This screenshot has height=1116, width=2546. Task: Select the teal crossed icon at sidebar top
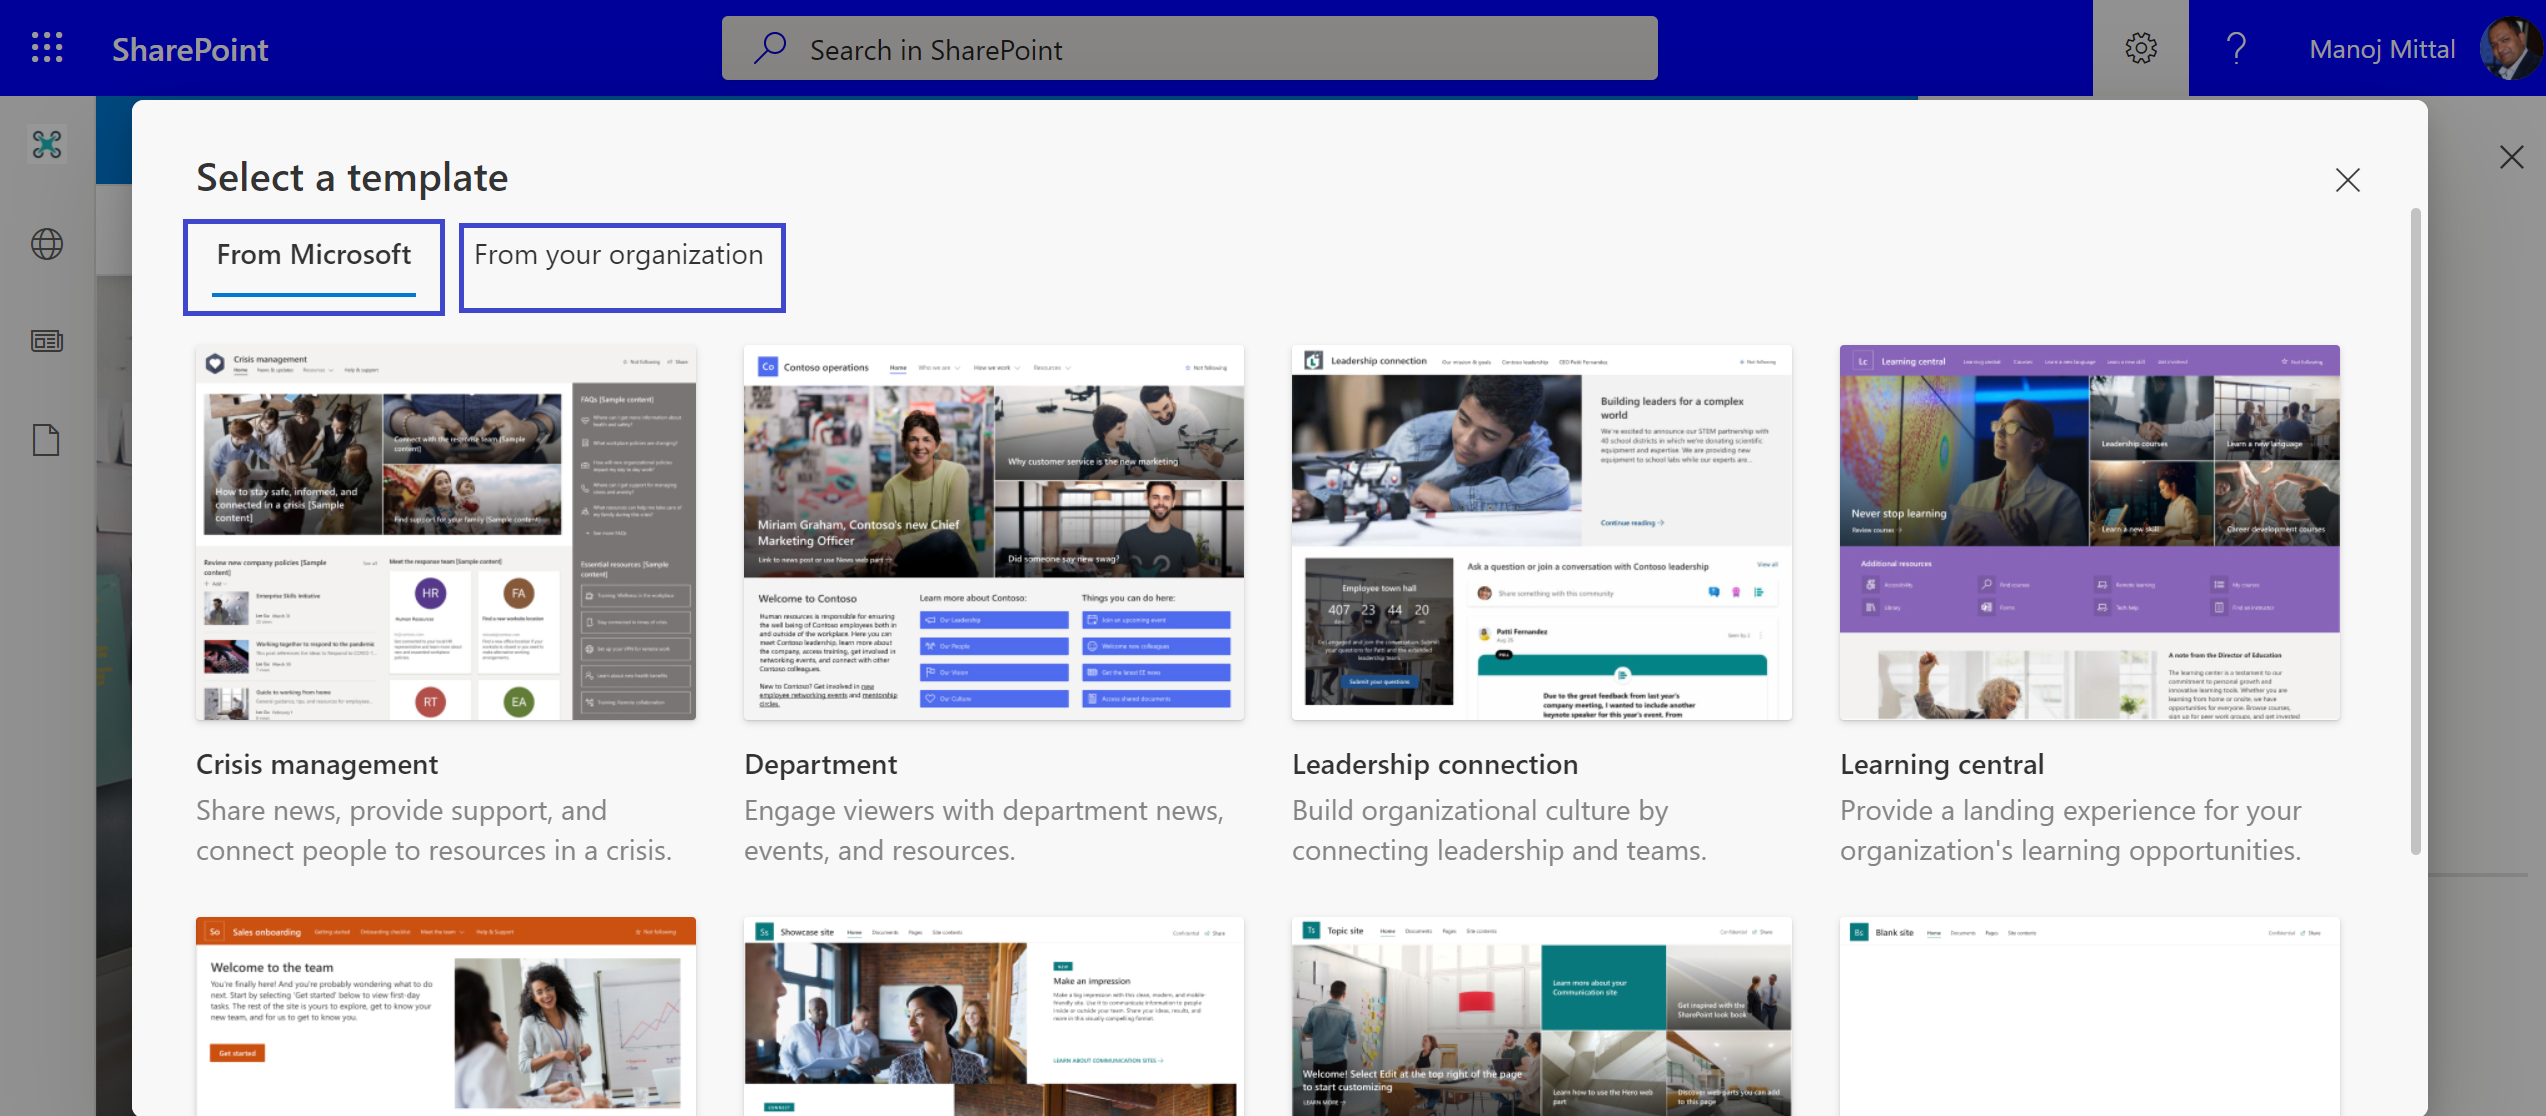pos(46,144)
